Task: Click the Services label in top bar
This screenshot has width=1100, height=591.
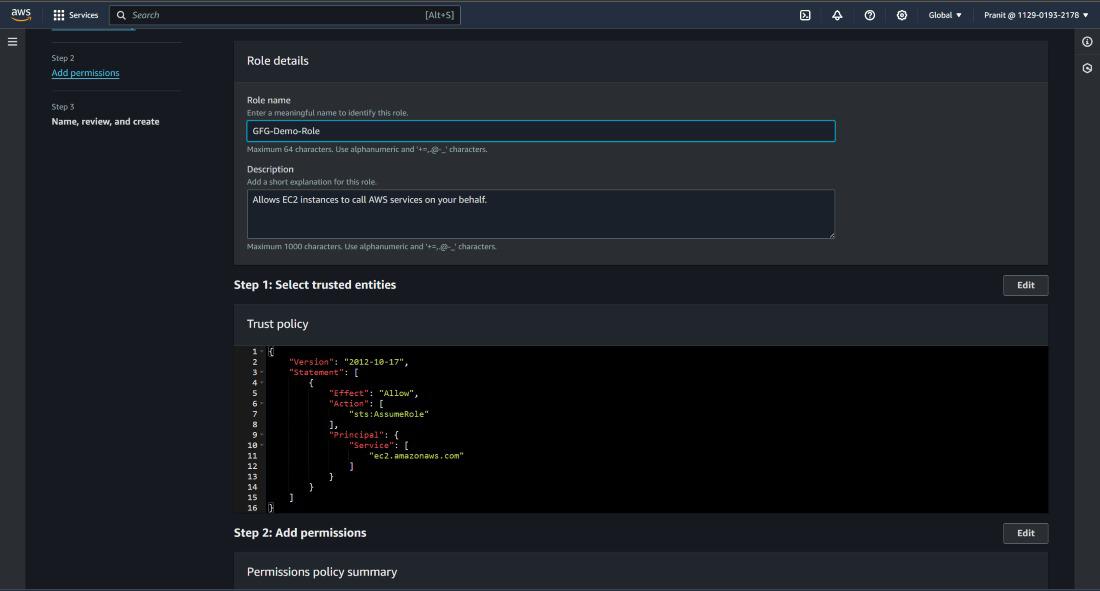Action: (83, 15)
